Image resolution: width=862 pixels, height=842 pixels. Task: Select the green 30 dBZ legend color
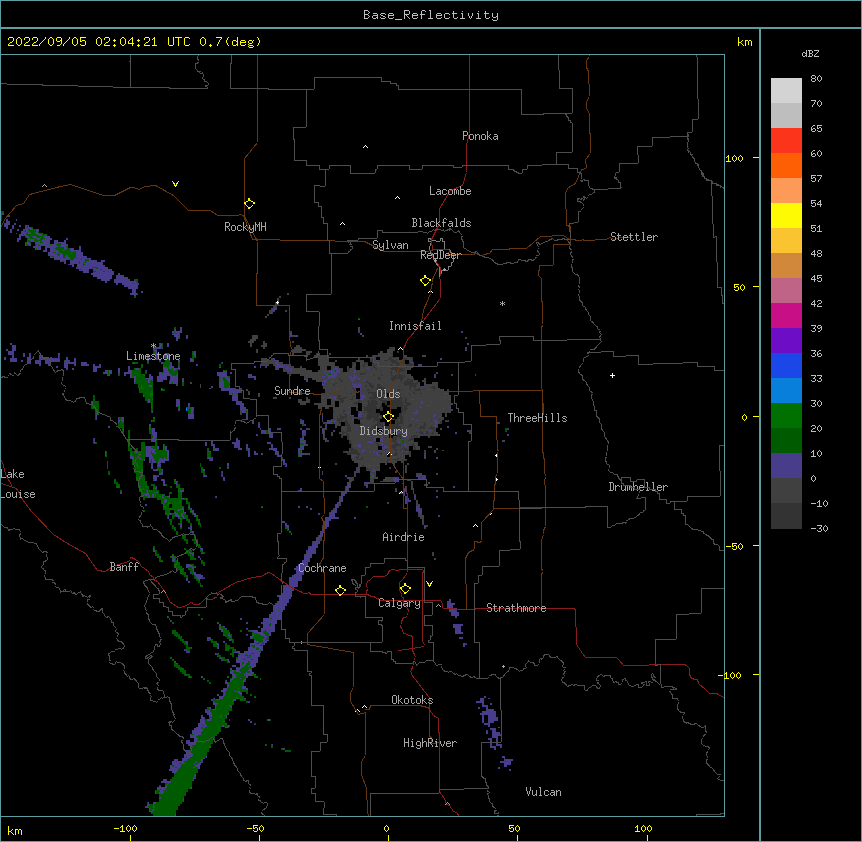tap(786, 416)
